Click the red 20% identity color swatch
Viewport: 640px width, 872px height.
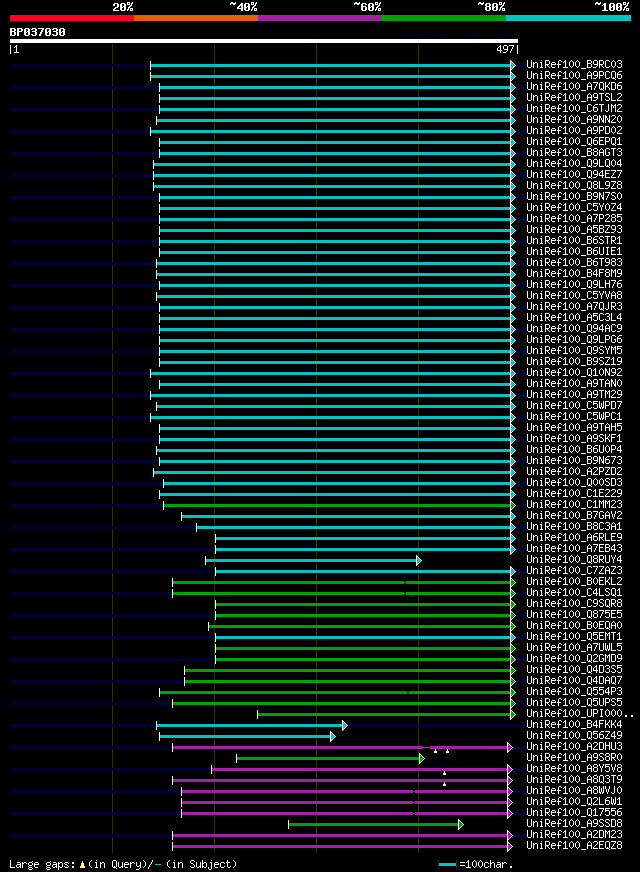[x=72, y=18]
